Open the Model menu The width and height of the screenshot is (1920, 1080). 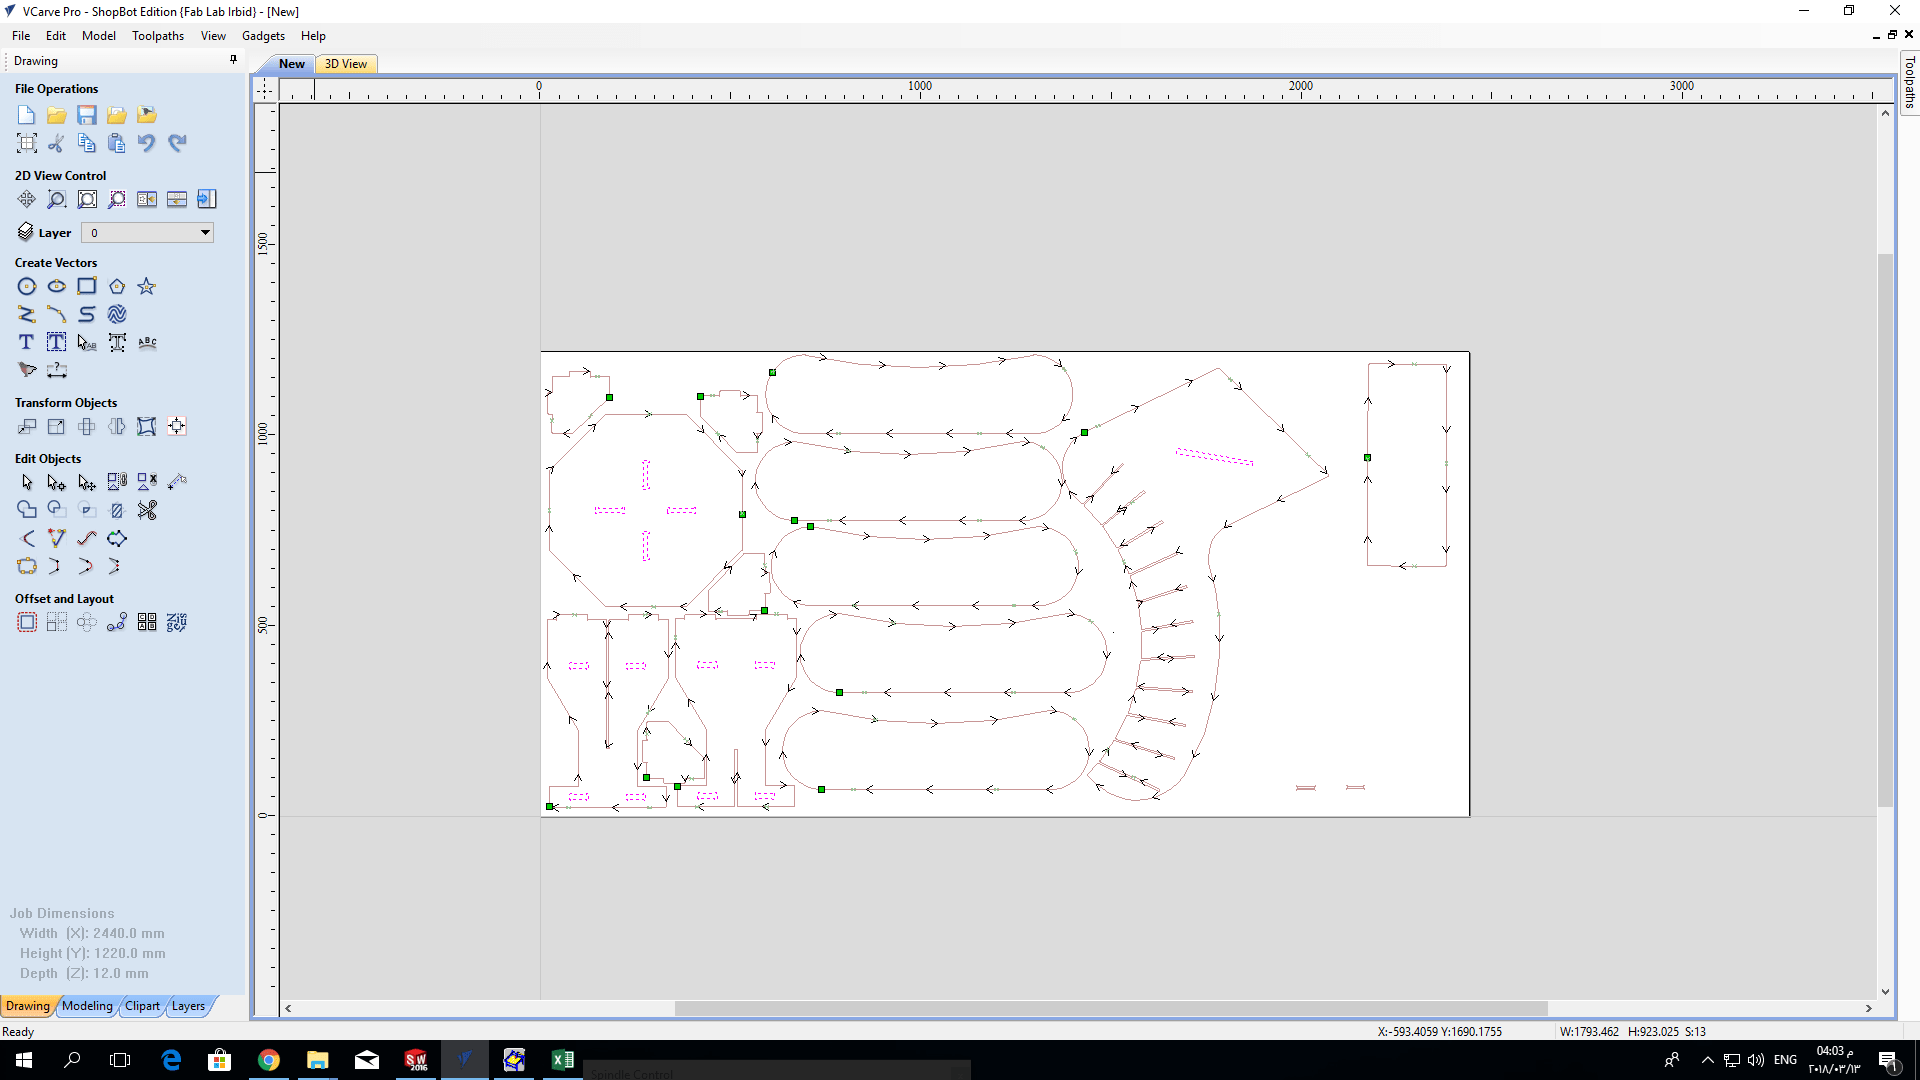pos(99,36)
